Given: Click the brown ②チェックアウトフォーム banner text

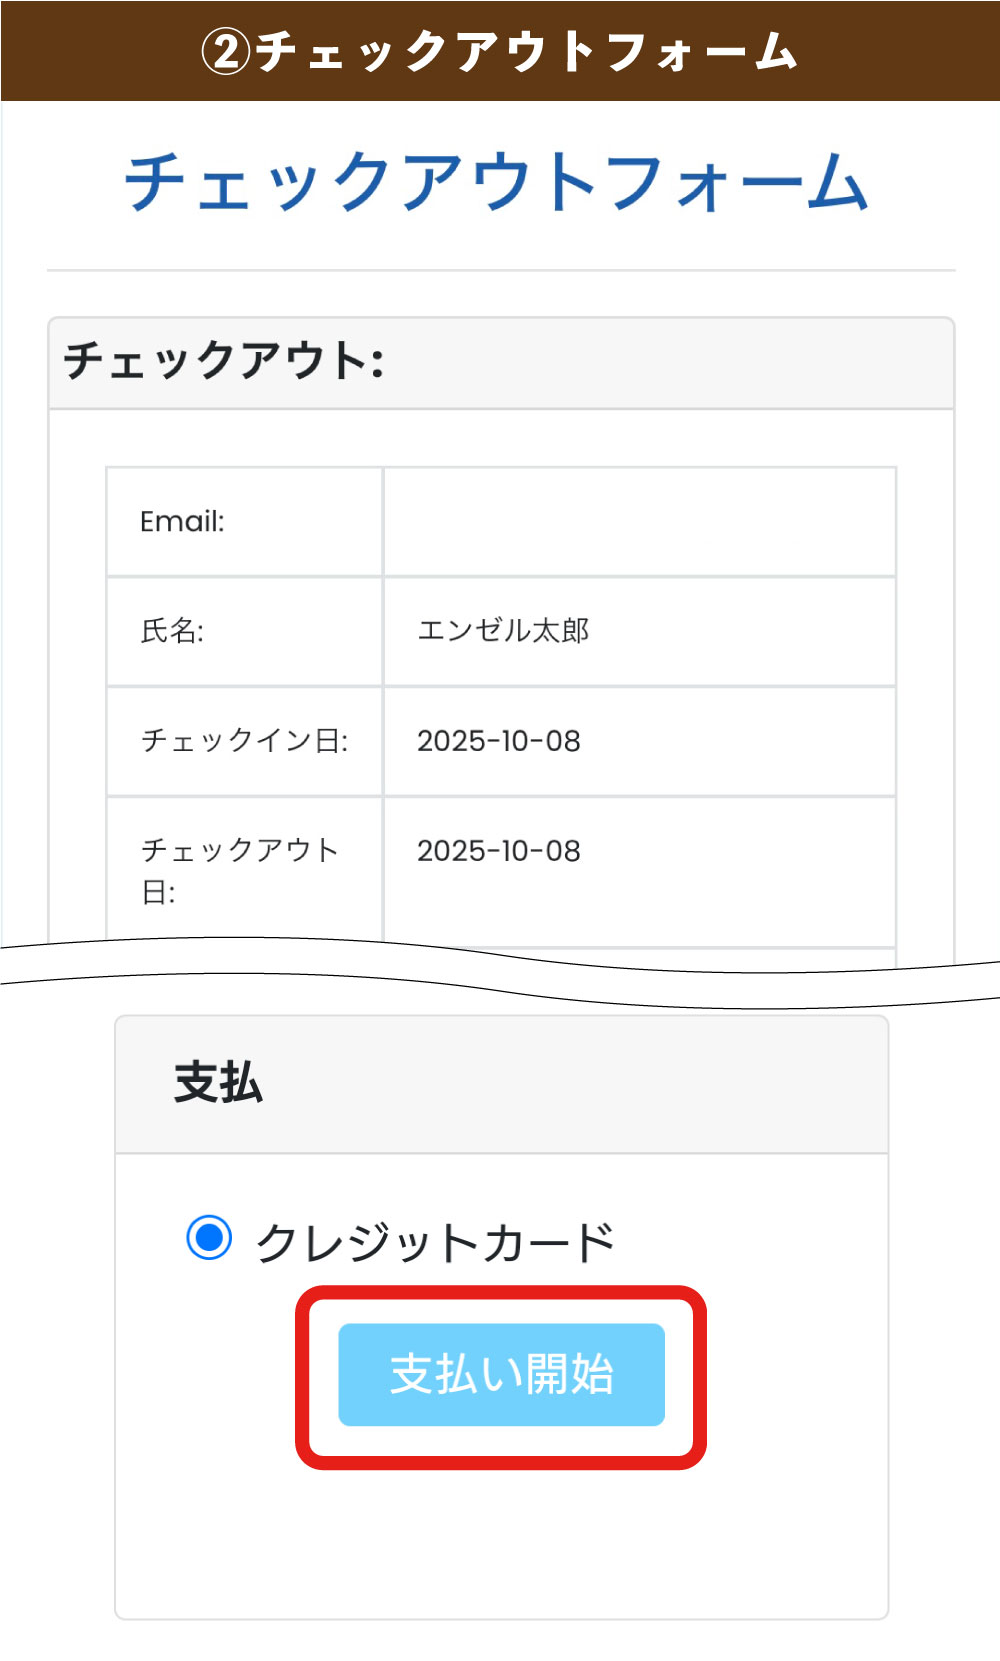Looking at the screenshot, I should coord(525,51).
